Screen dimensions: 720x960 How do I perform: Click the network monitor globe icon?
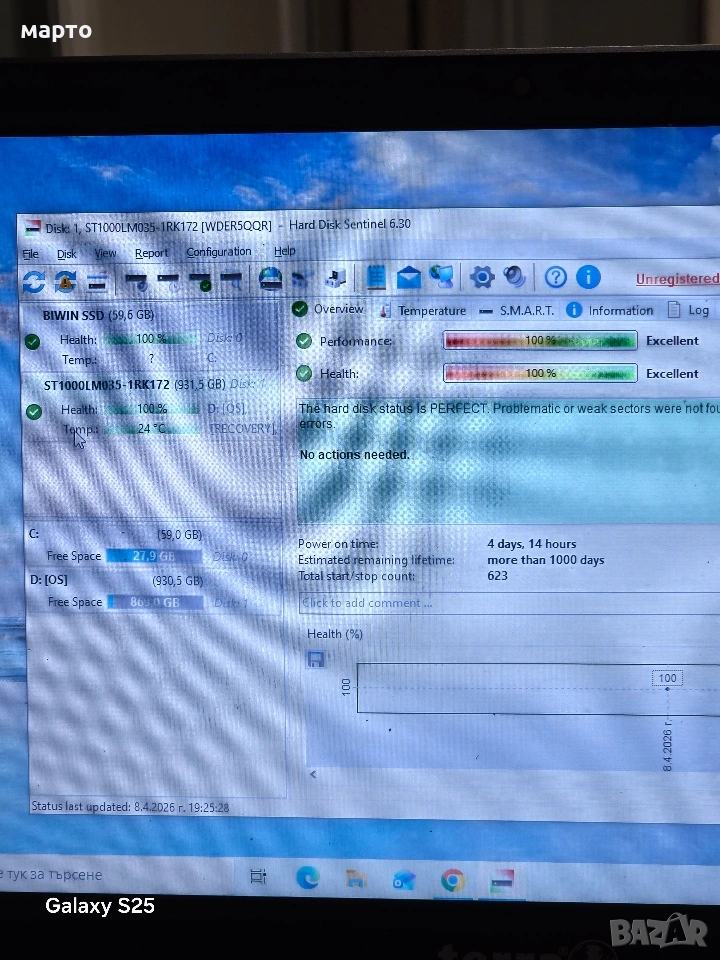[x=441, y=277]
